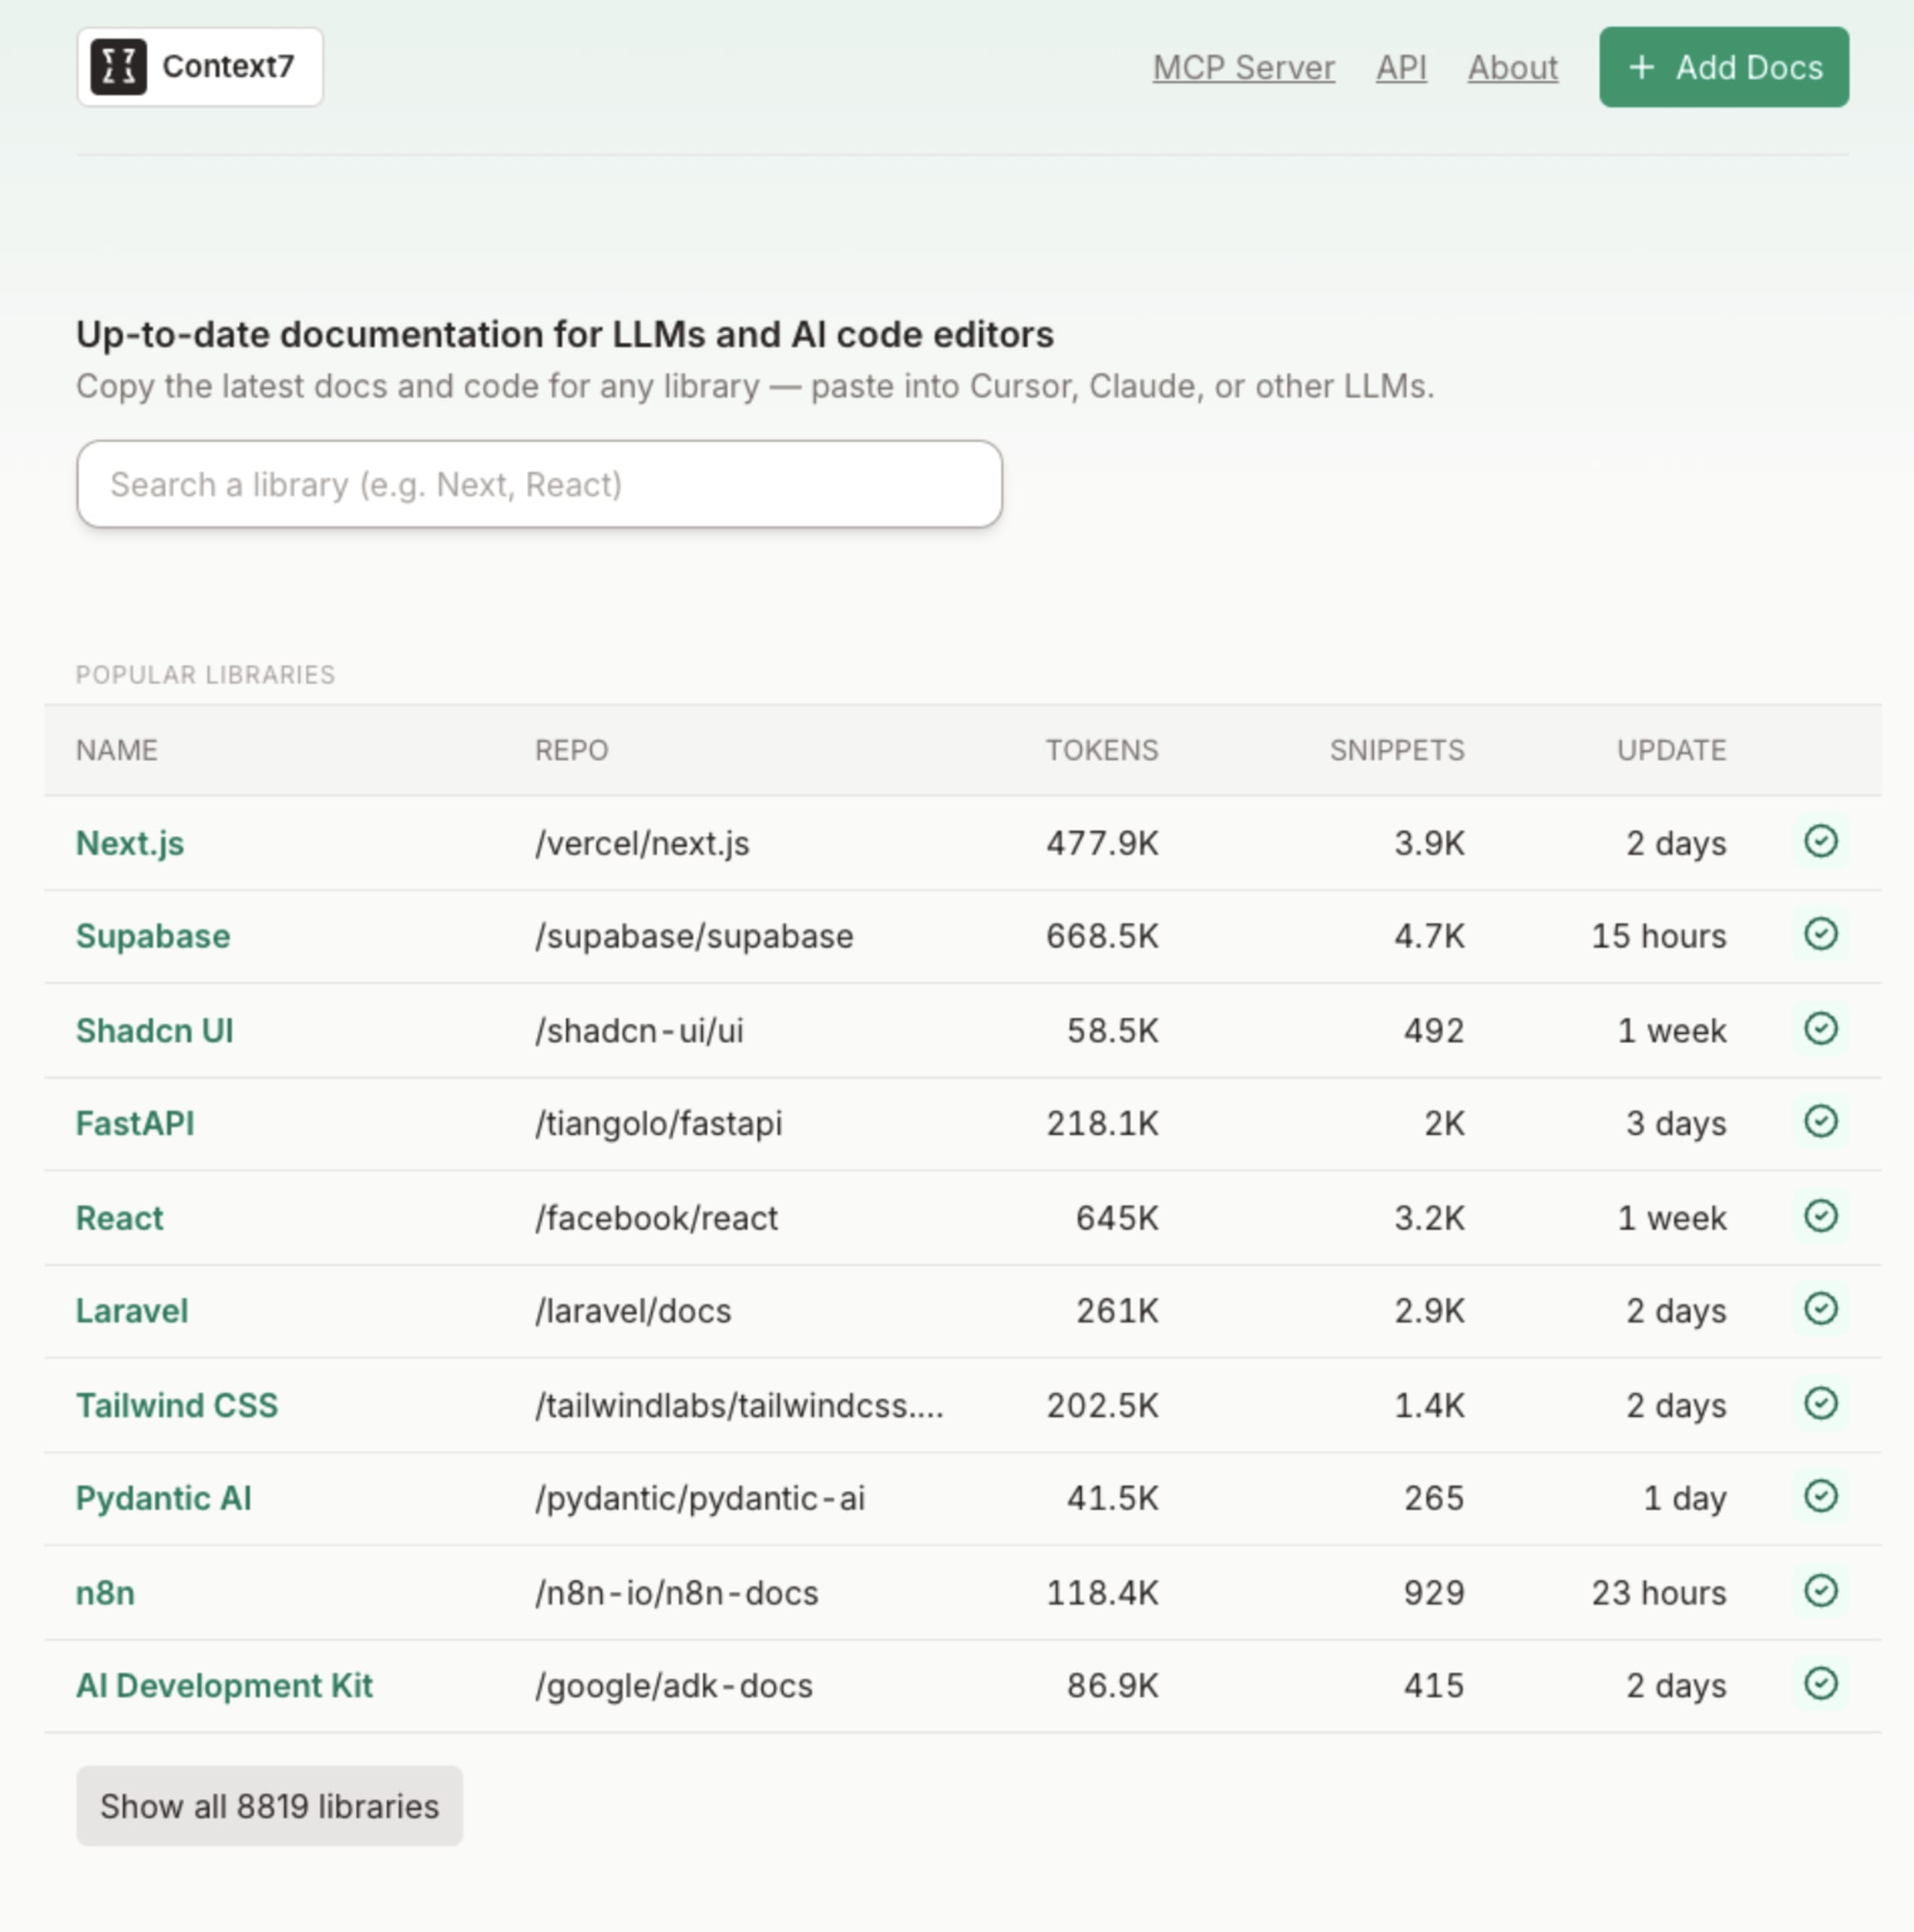
Task: Click the check-circle icon in Laravel row
Action: pos(1820,1309)
